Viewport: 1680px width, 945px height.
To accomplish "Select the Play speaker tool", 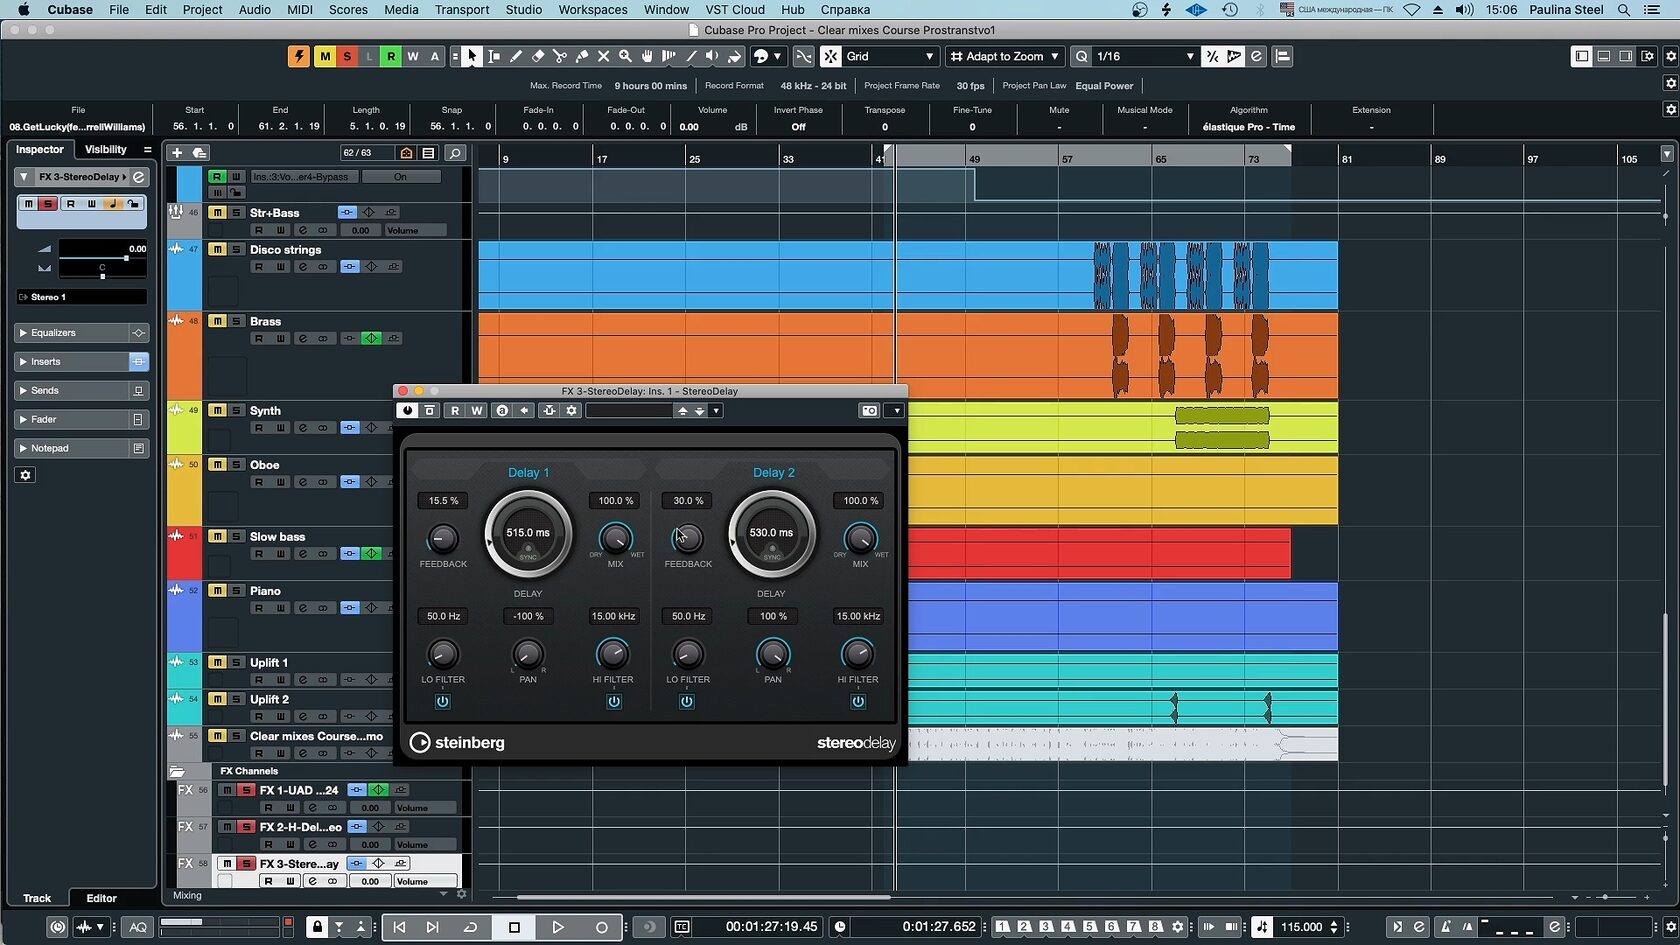I will (712, 57).
